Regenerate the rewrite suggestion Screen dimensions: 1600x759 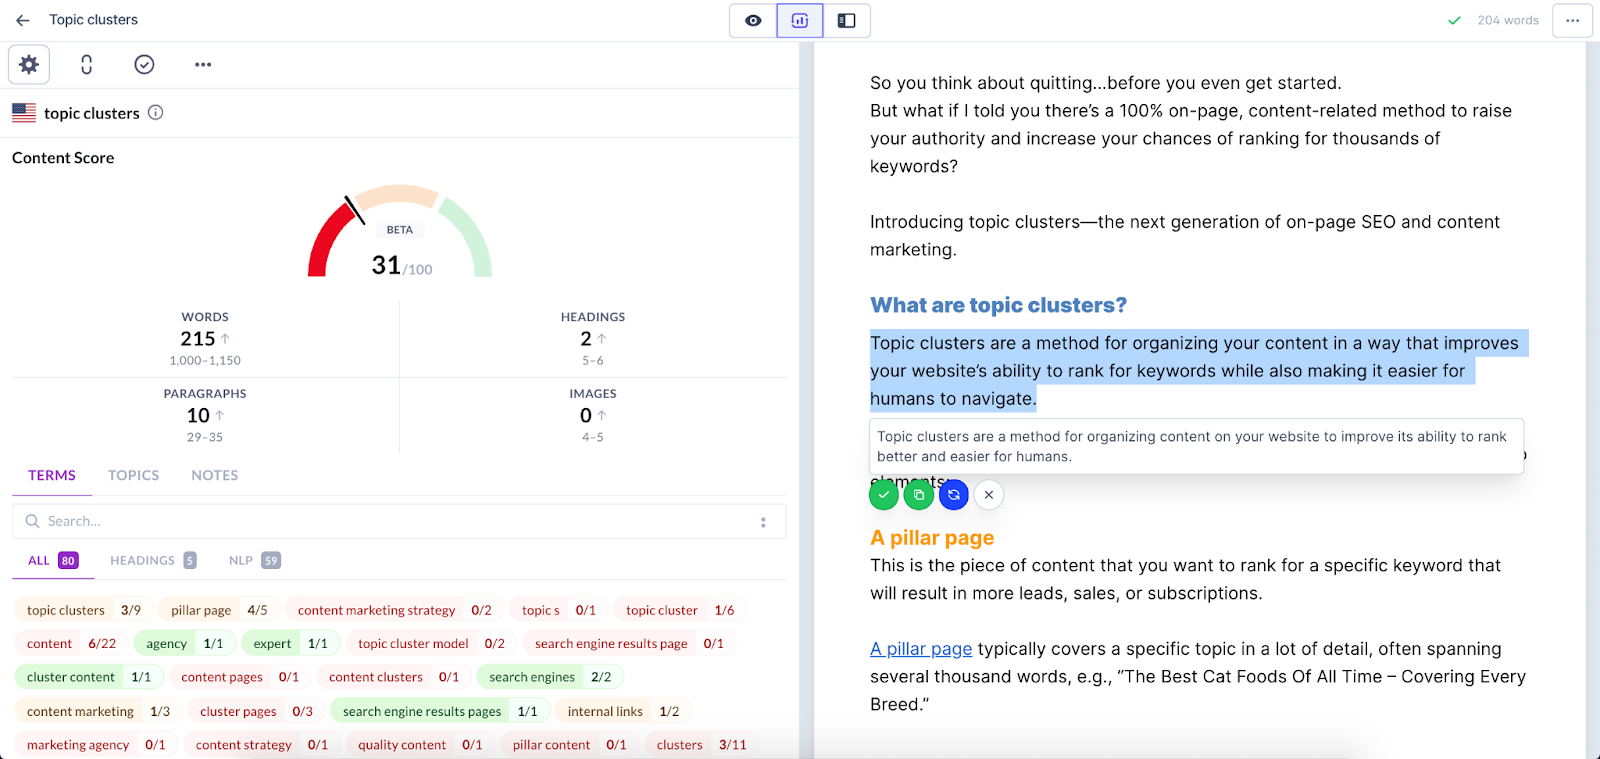tap(954, 495)
